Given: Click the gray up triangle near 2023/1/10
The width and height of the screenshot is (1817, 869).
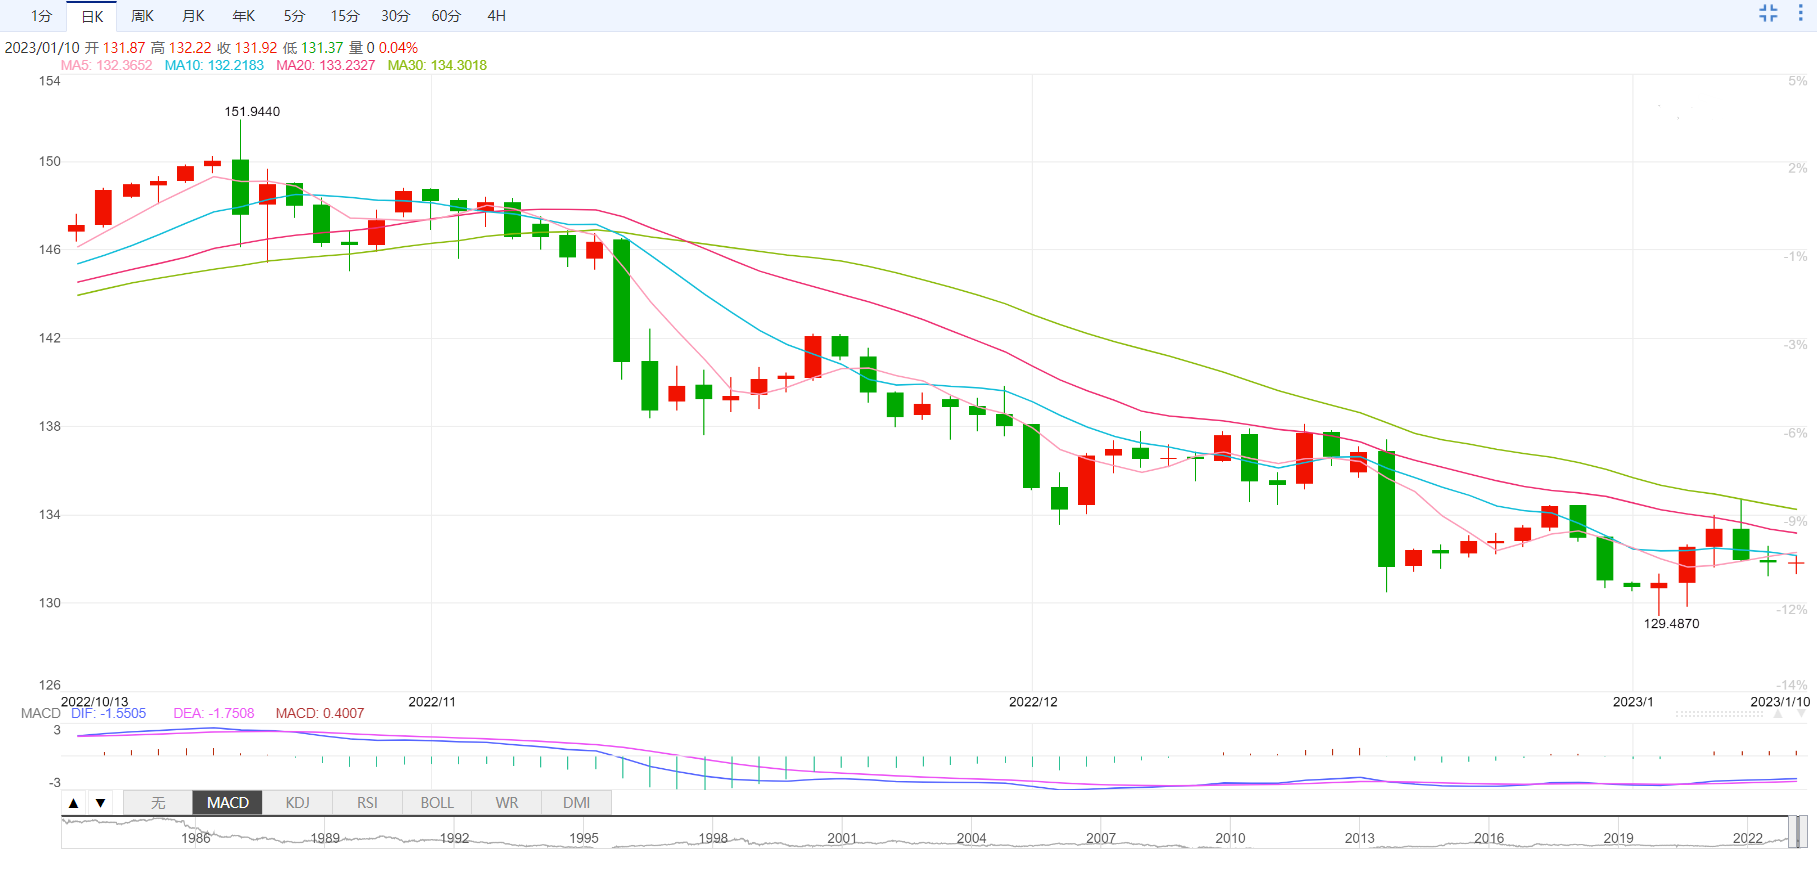Looking at the screenshot, I should click(x=1779, y=715).
